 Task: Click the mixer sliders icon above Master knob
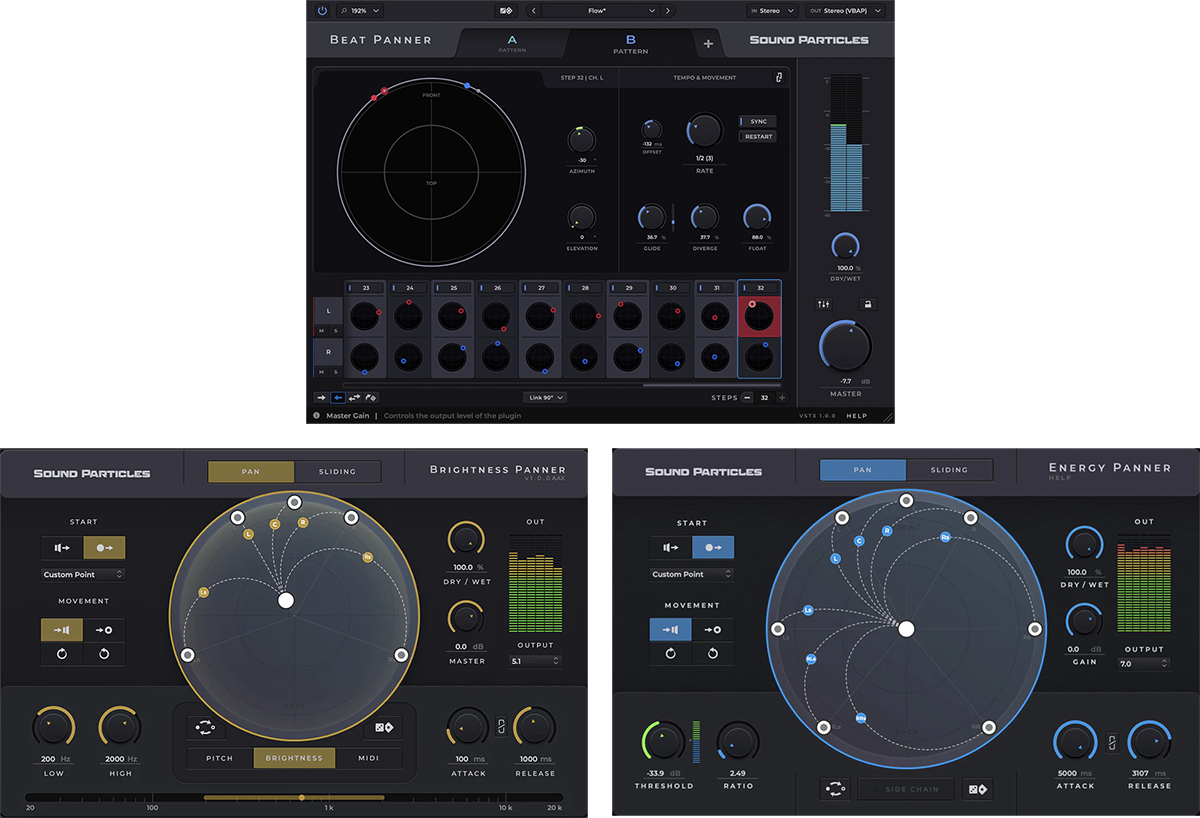[823, 304]
